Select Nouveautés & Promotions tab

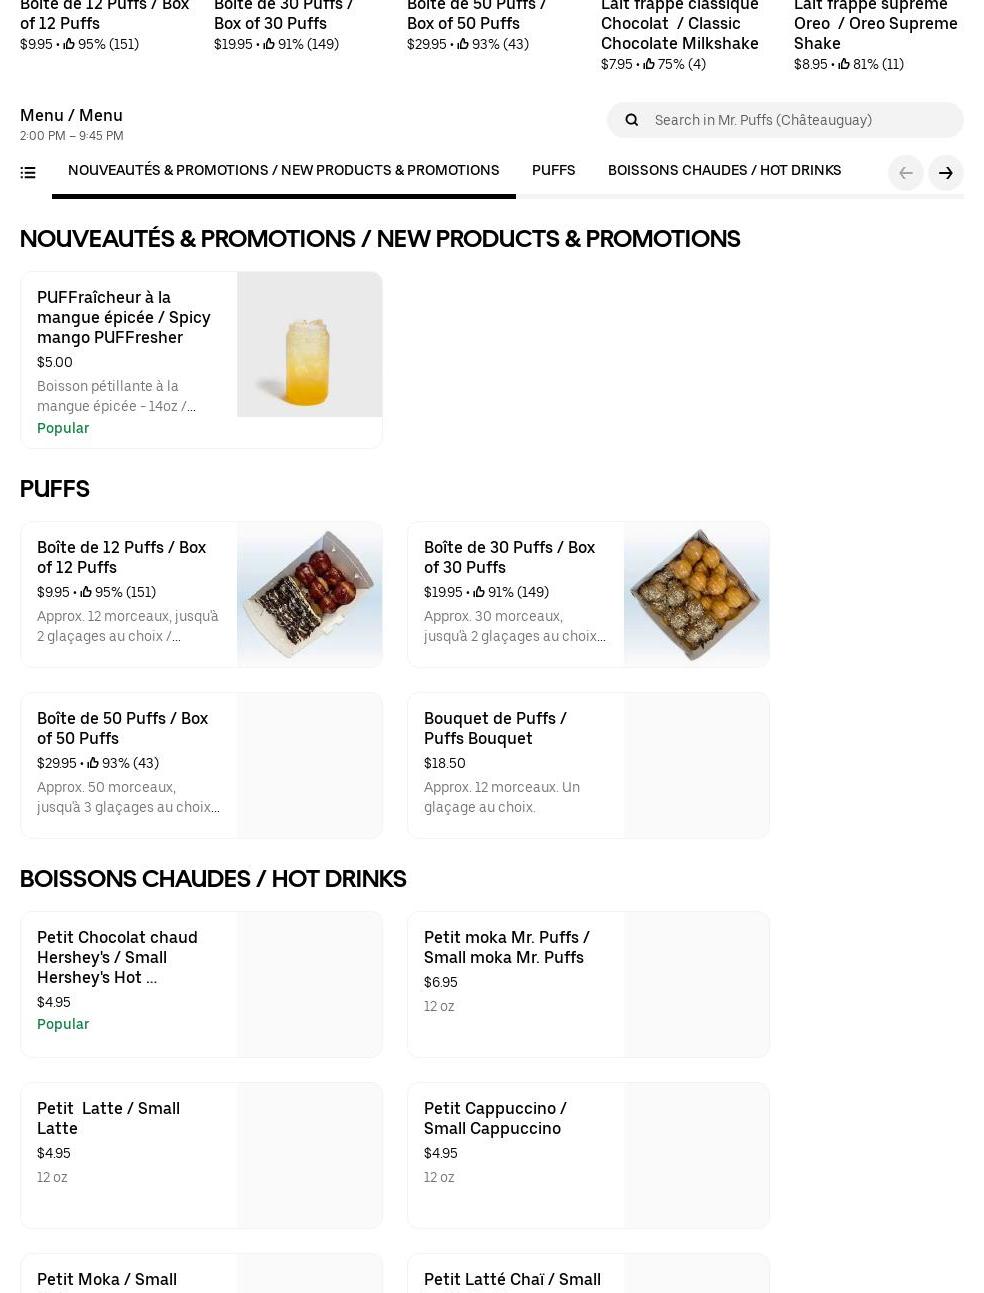pos(283,171)
